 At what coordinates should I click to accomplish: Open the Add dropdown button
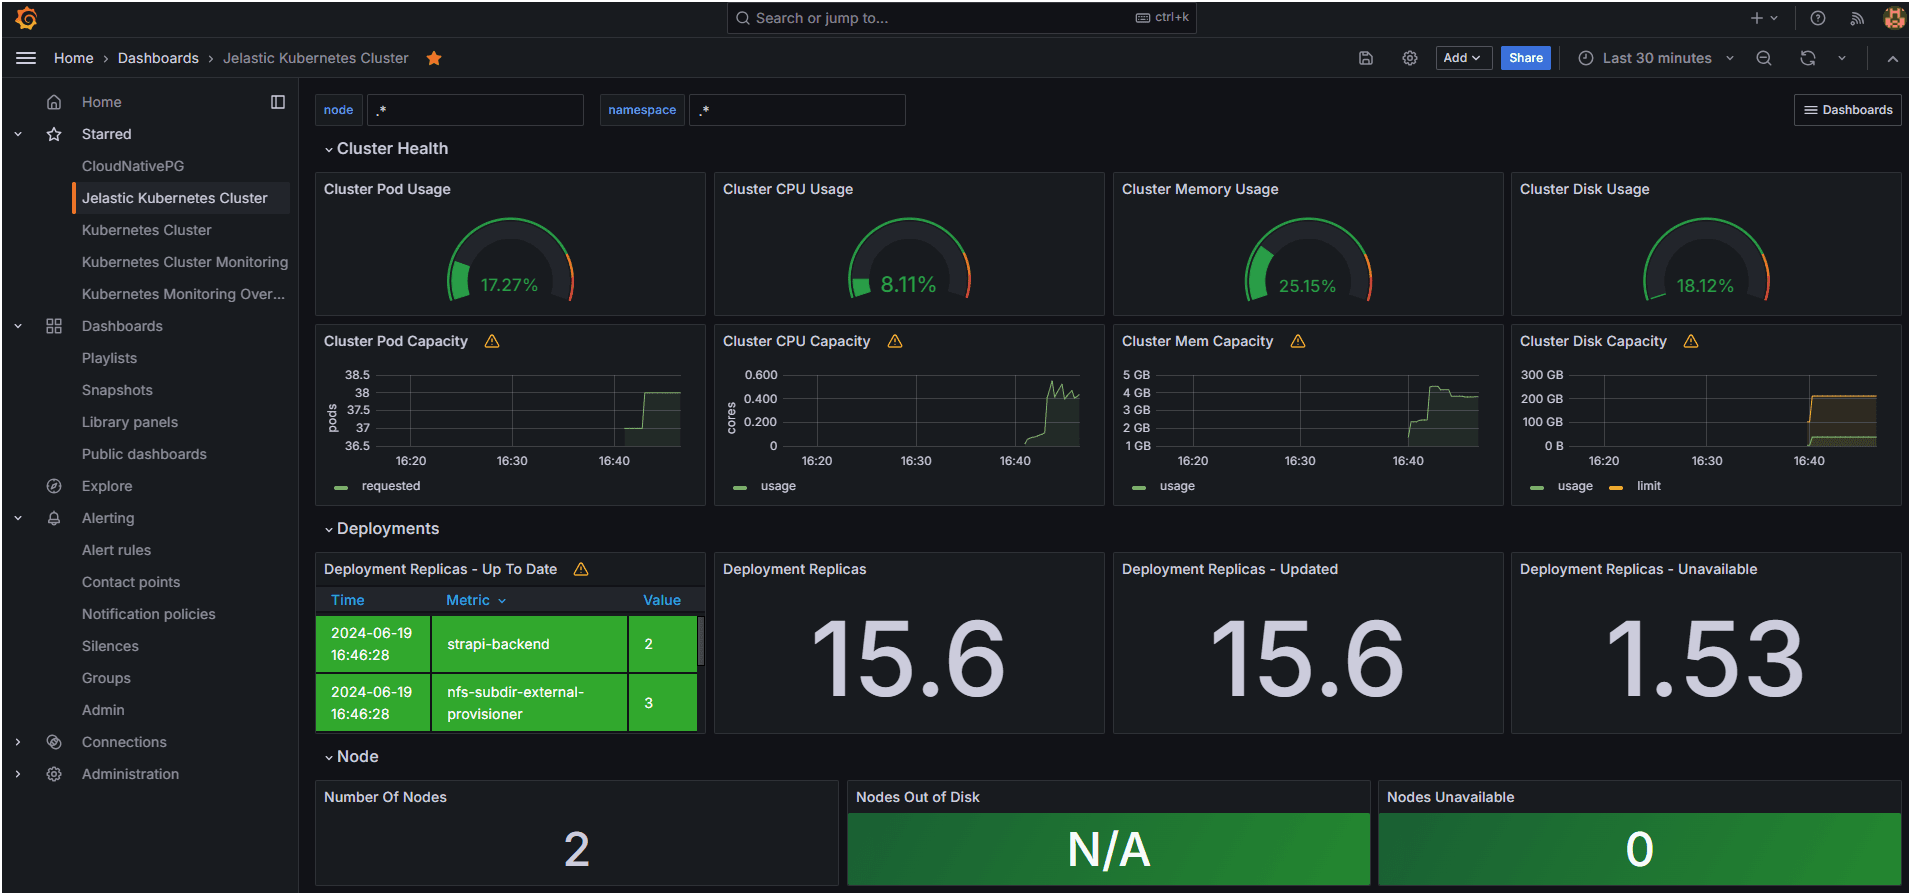[1463, 58]
